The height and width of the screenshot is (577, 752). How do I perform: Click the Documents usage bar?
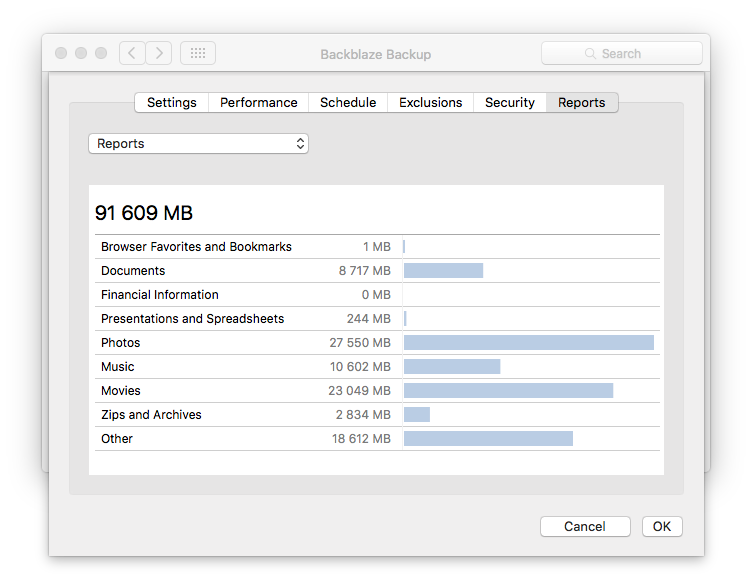tap(443, 271)
